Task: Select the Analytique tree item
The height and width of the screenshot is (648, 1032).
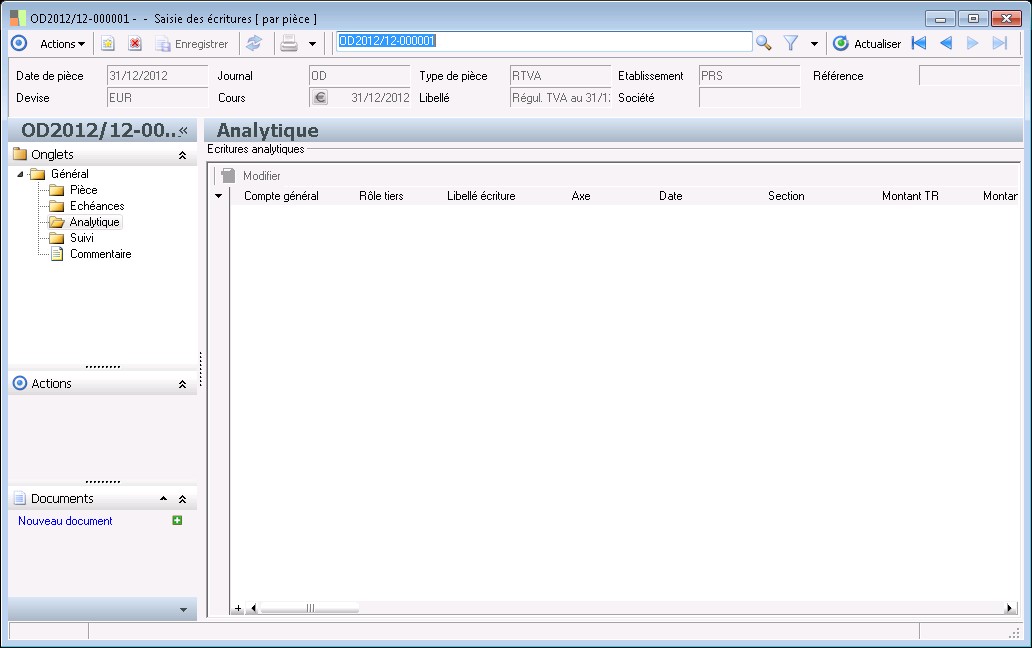Action: pyautogui.click(x=94, y=222)
